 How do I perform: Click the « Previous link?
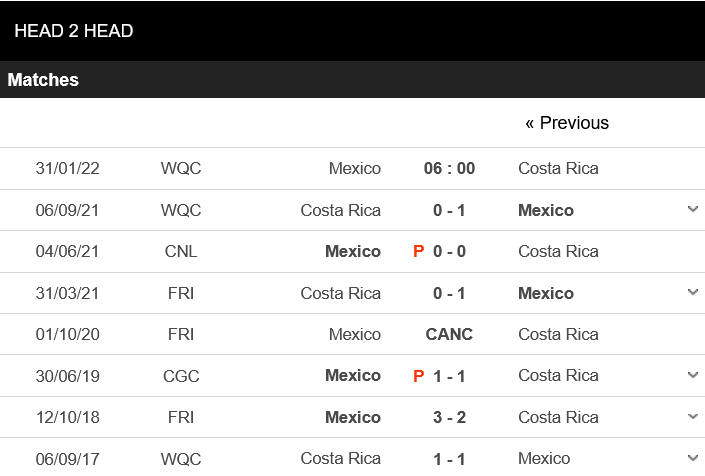(567, 123)
